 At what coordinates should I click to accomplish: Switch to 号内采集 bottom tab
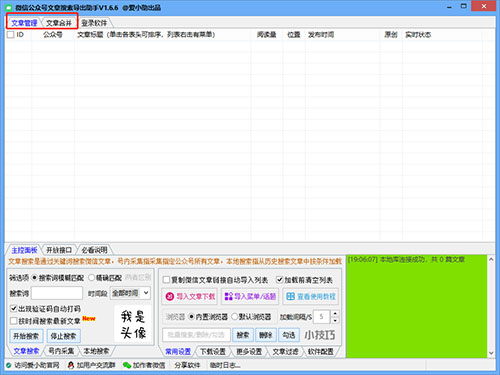point(61,351)
